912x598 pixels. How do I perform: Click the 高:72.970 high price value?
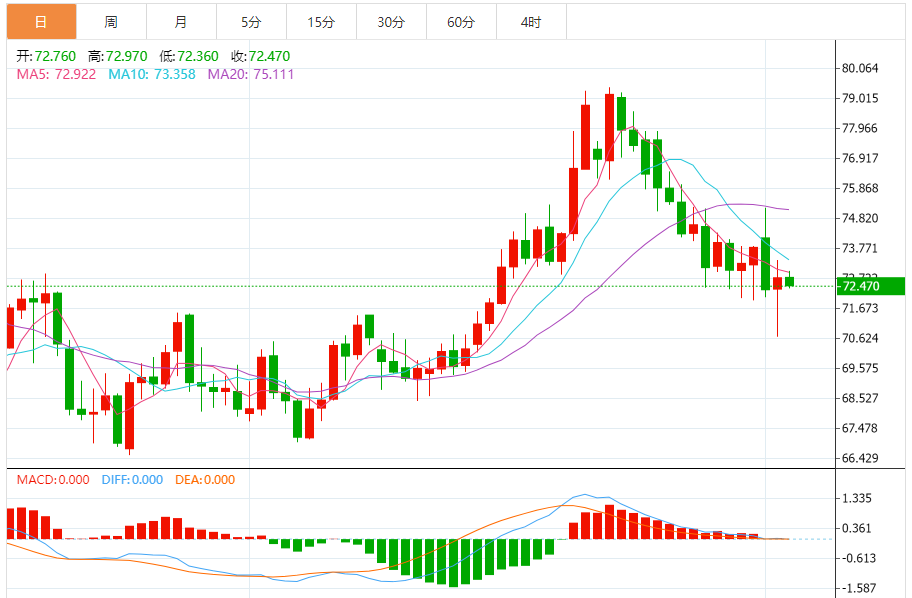(117, 56)
